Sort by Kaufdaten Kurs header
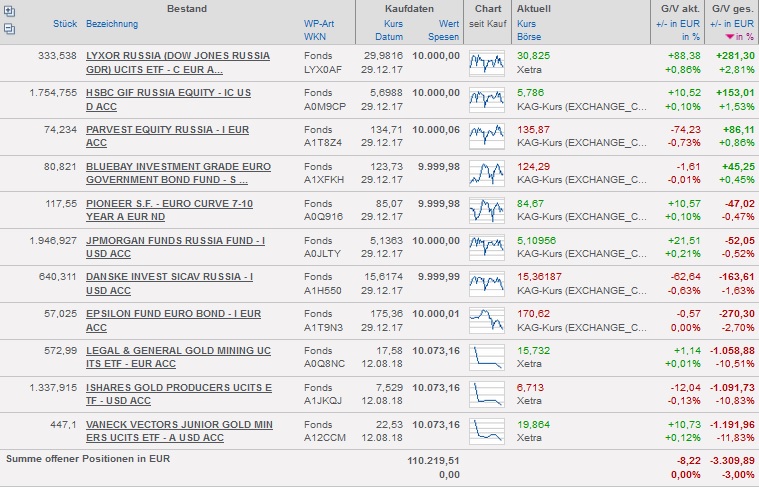Viewport: 759px width, 487px height. (394, 24)
